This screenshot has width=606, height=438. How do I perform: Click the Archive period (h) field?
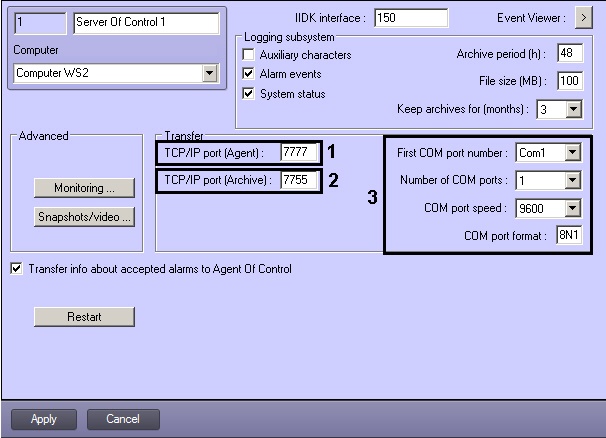coord(570,53)
